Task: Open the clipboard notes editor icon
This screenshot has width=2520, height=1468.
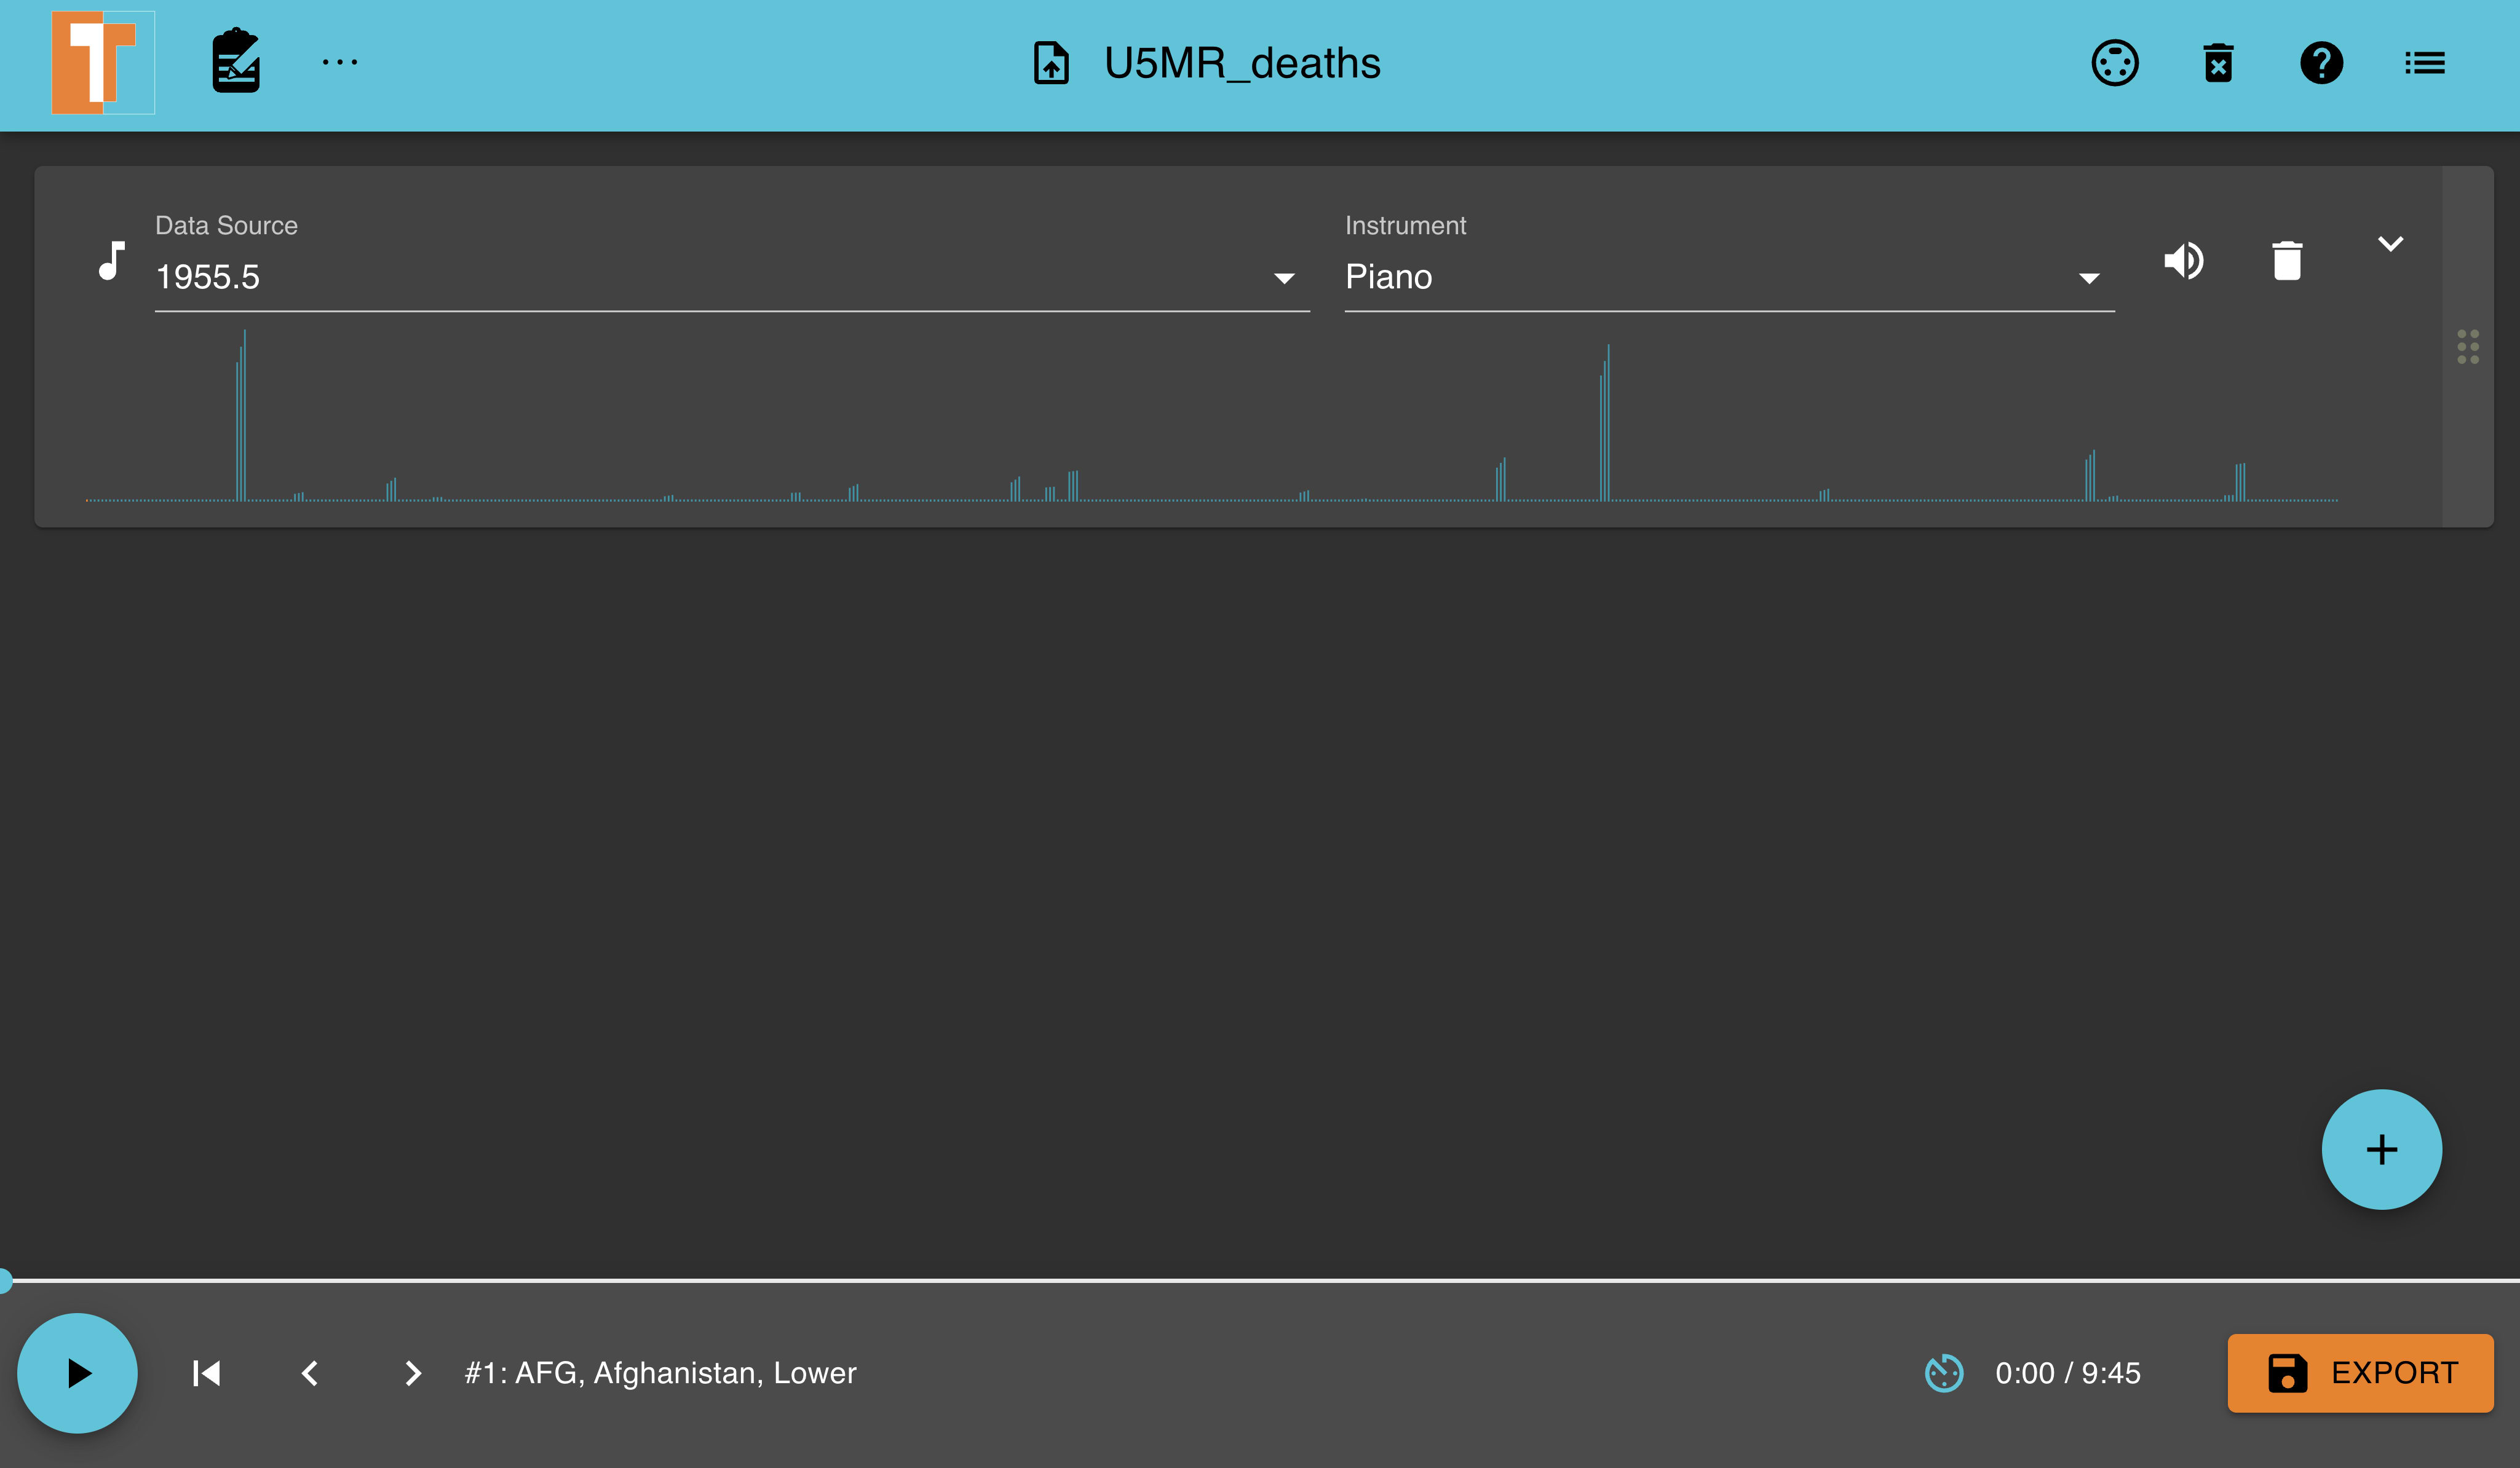Action: click(236, 62)
